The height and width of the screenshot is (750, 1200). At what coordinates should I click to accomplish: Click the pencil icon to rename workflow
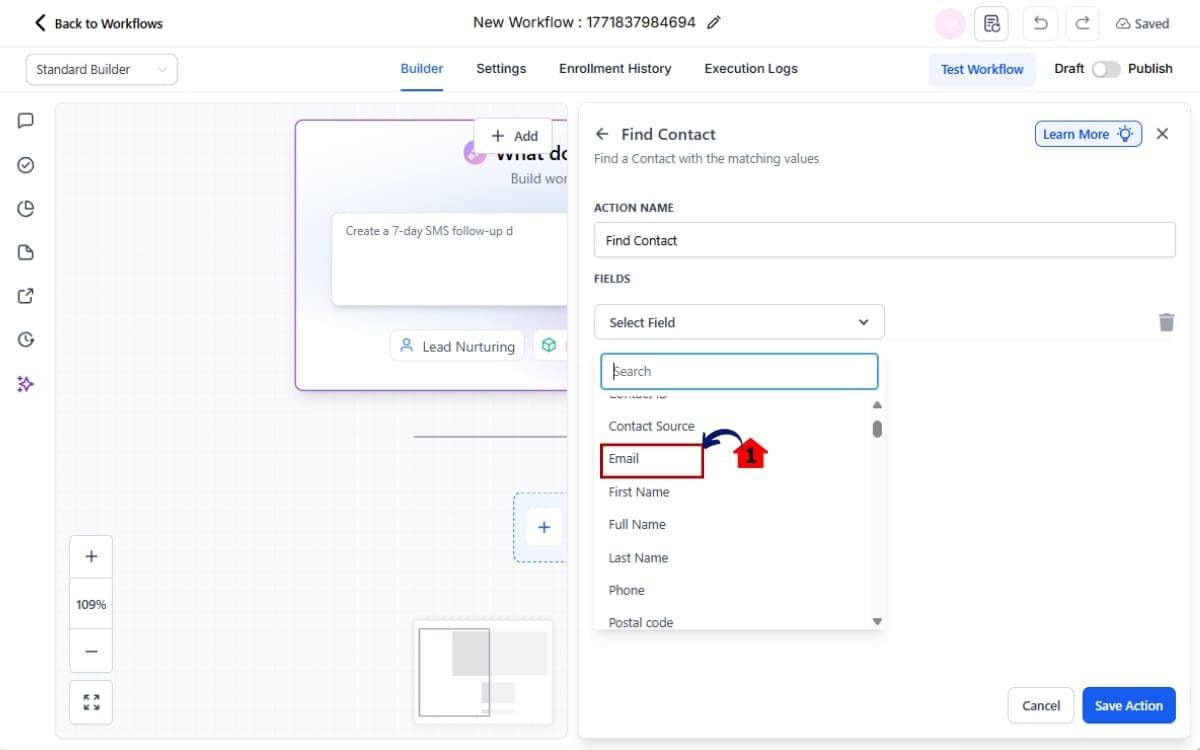point(713,23)
